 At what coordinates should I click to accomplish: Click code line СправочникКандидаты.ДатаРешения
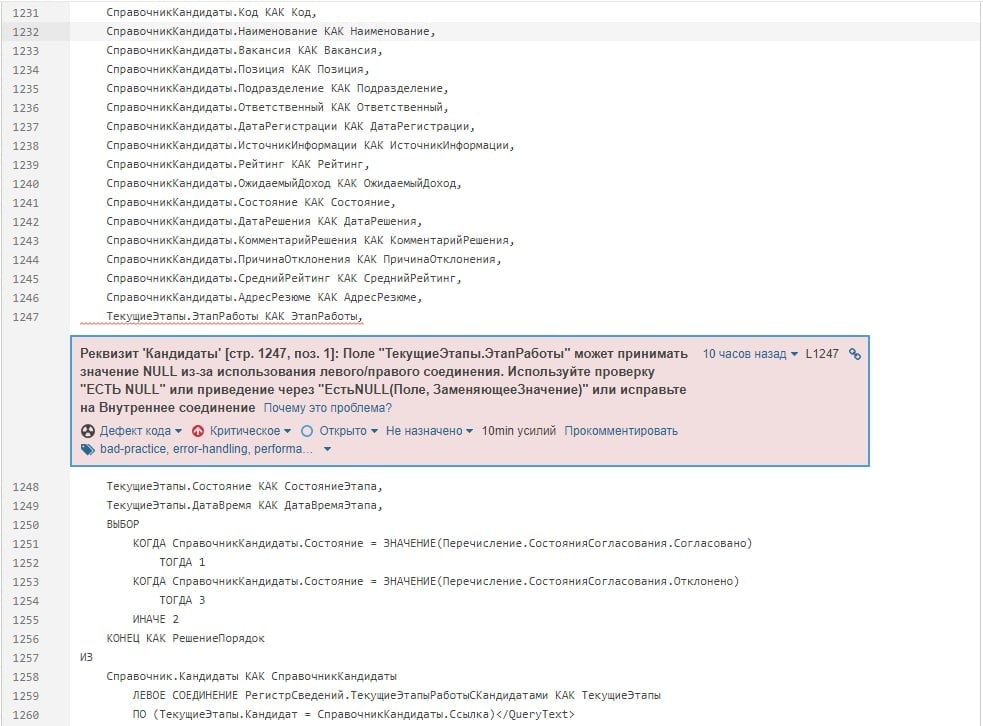[x=264, y=221]
